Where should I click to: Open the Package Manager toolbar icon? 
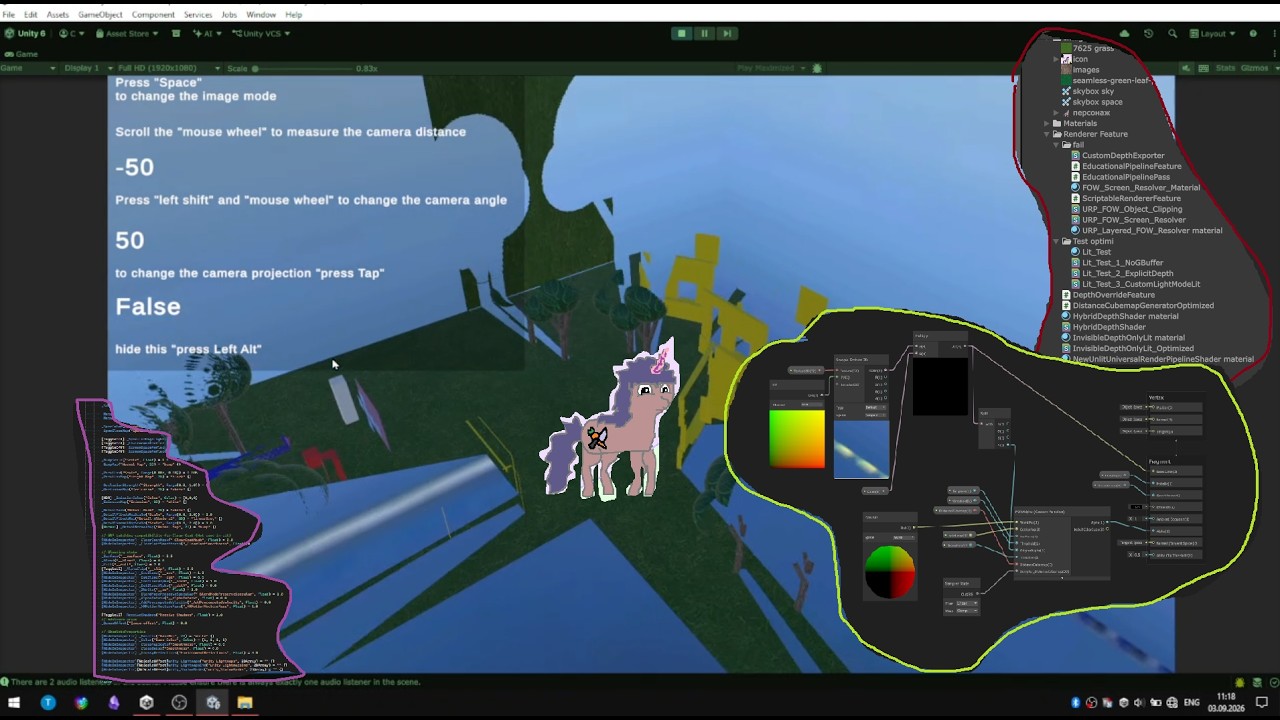pos(176,33)
